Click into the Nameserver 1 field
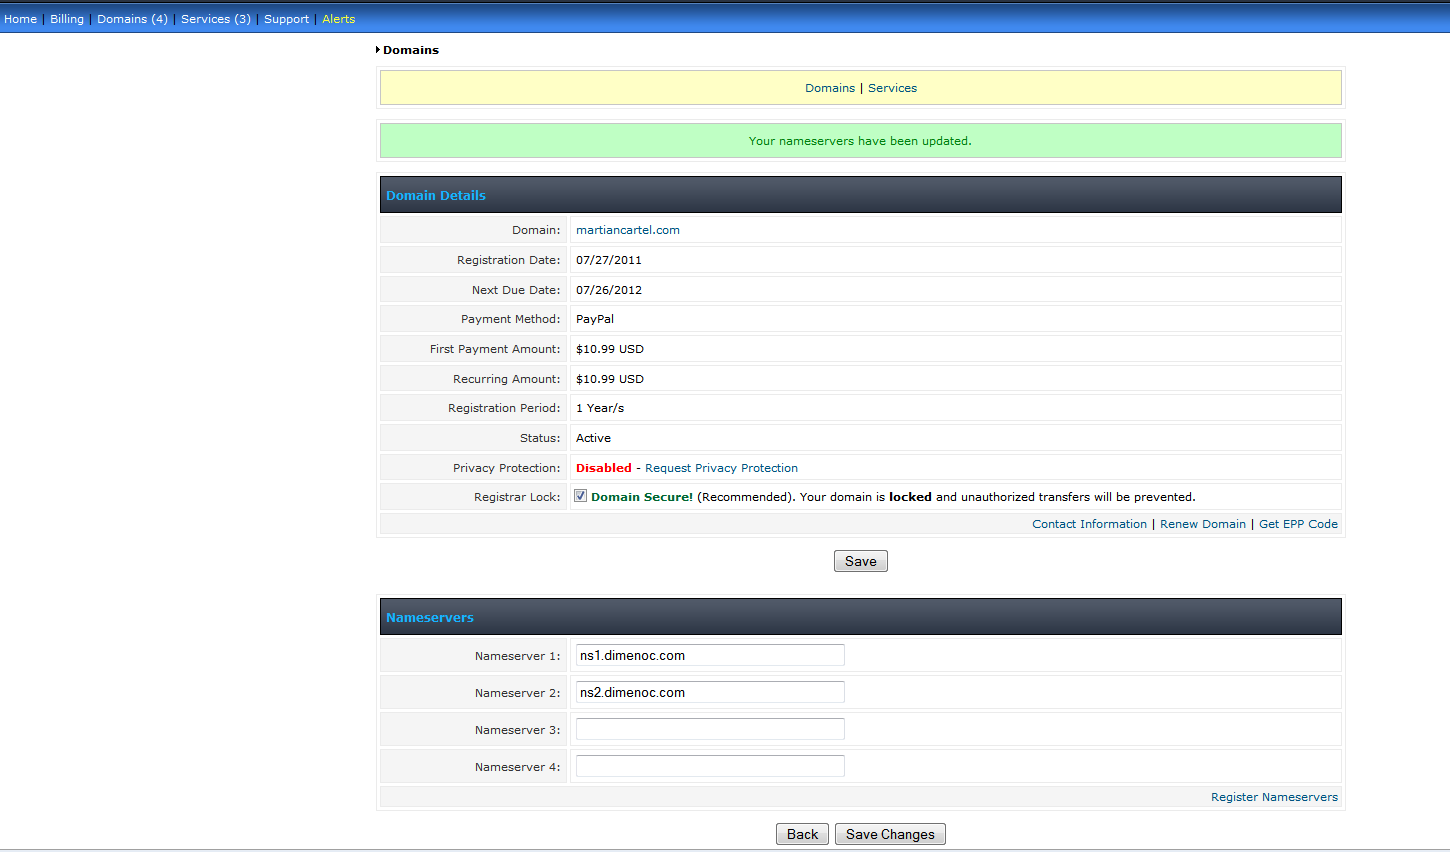This screenshot has height=852, width=1450. [x=710, y=656]
